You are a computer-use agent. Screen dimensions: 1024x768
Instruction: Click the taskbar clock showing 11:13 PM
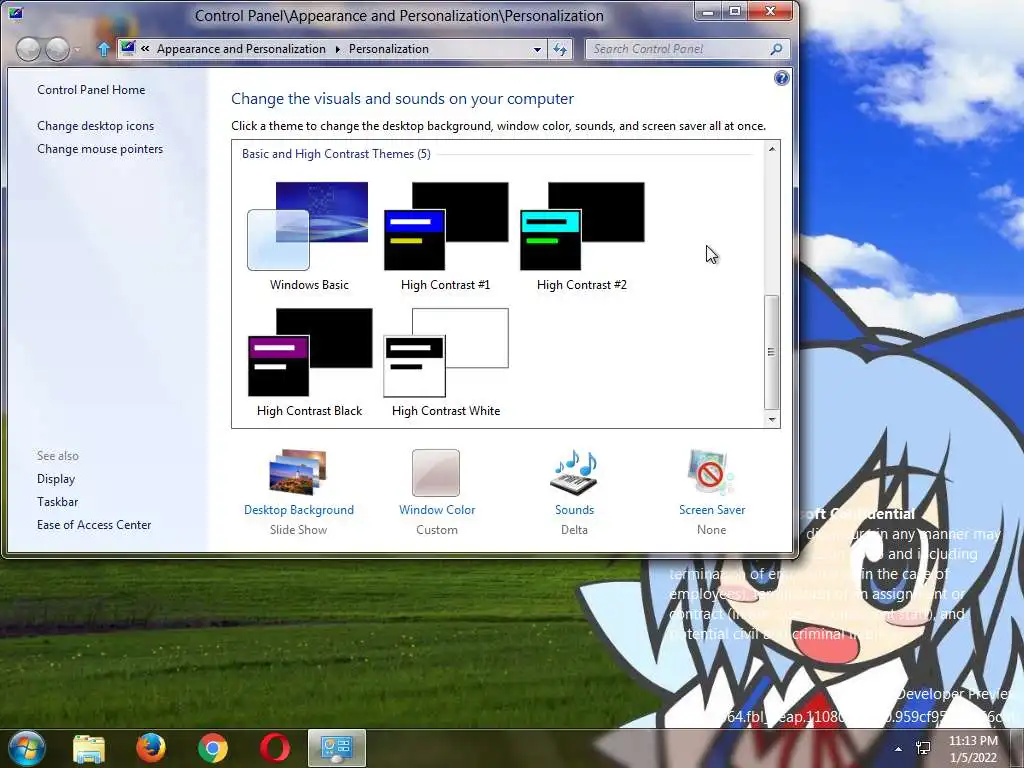point(973,749)
